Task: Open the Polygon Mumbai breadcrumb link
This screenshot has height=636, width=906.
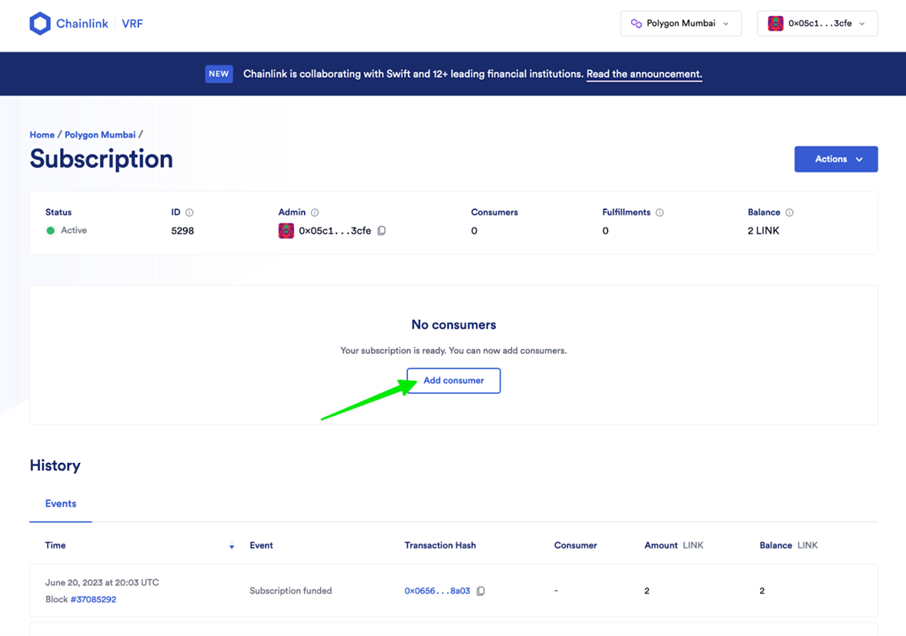Action: click(x=100, y=135)
